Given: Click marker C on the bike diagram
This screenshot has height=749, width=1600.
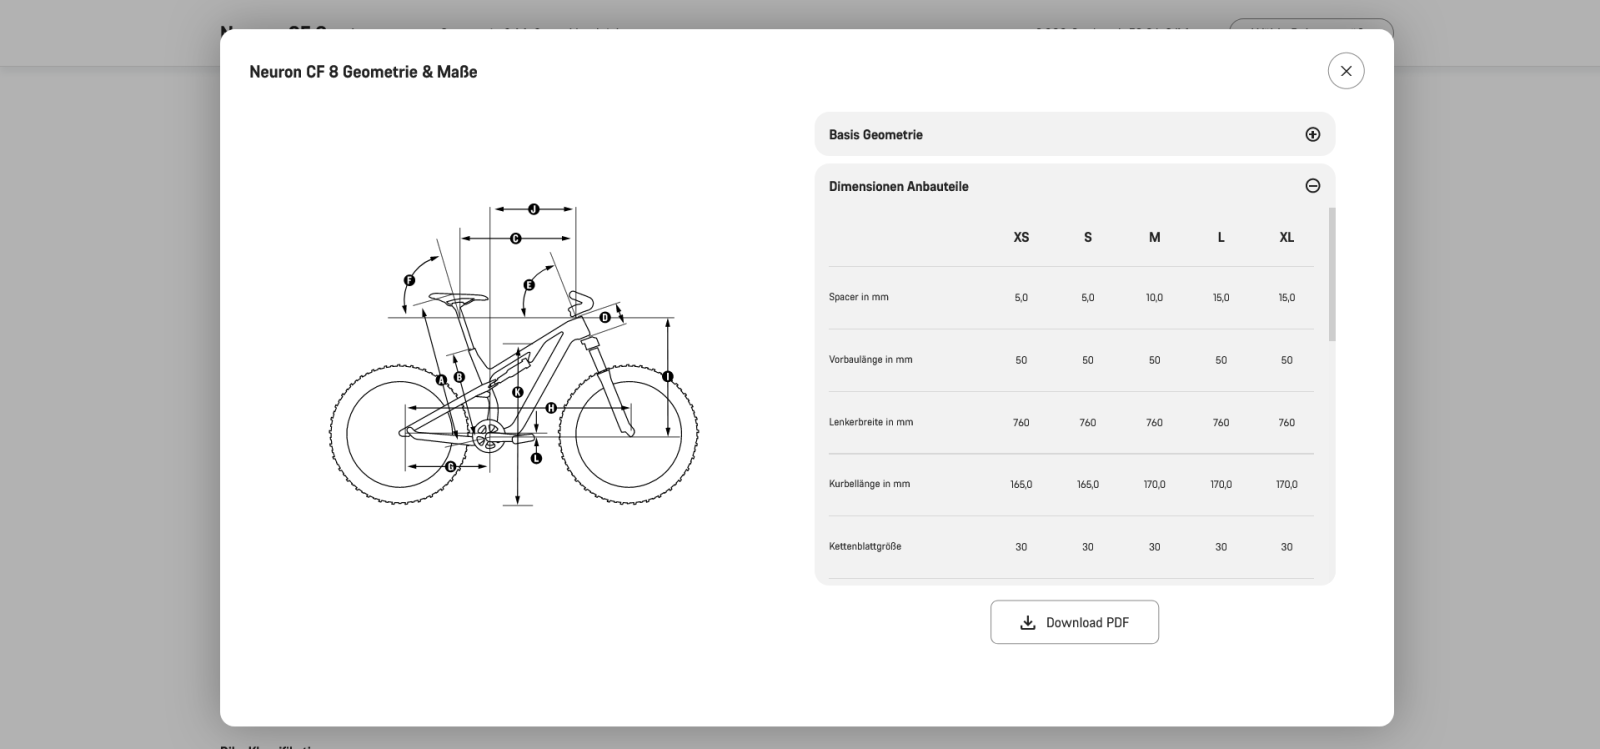Looking at the screenshot, I should (x=516, y=238).
